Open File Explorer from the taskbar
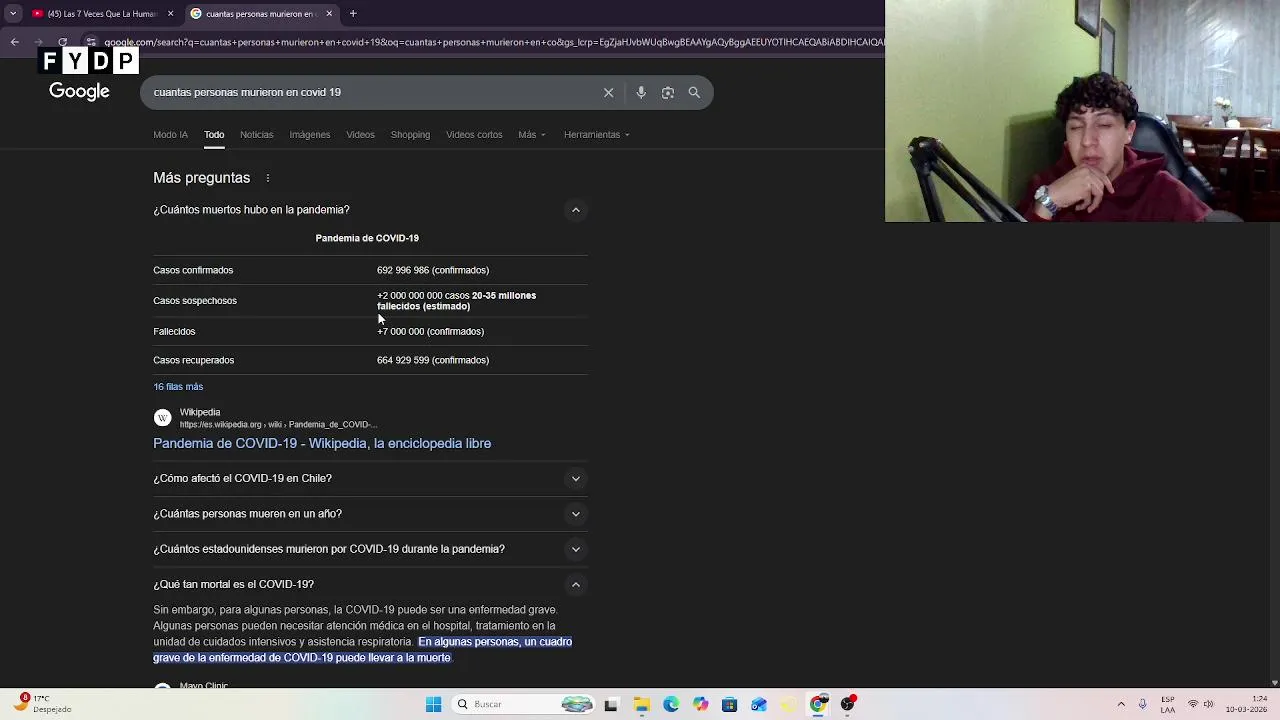The height and width of the screenshot is (720, 1280). [641, 704]
